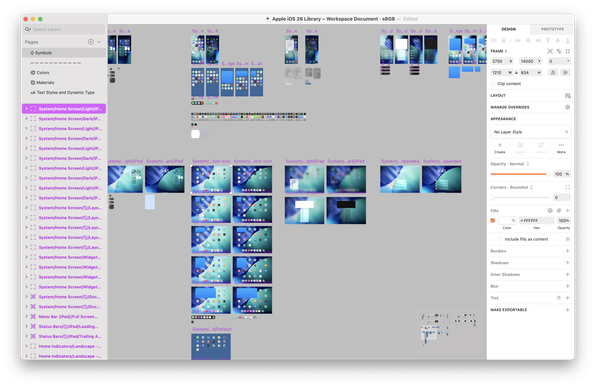Viewport: 595px width, 387px height.
Task: Expand the Status Bars iPad/Trailing layer
Action: click(26, 336)
